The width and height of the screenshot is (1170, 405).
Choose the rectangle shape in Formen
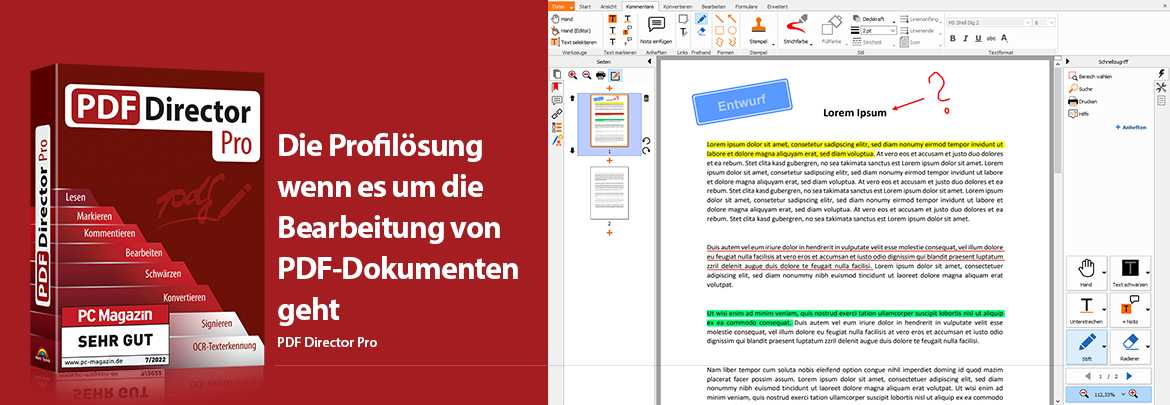[718, 31]
